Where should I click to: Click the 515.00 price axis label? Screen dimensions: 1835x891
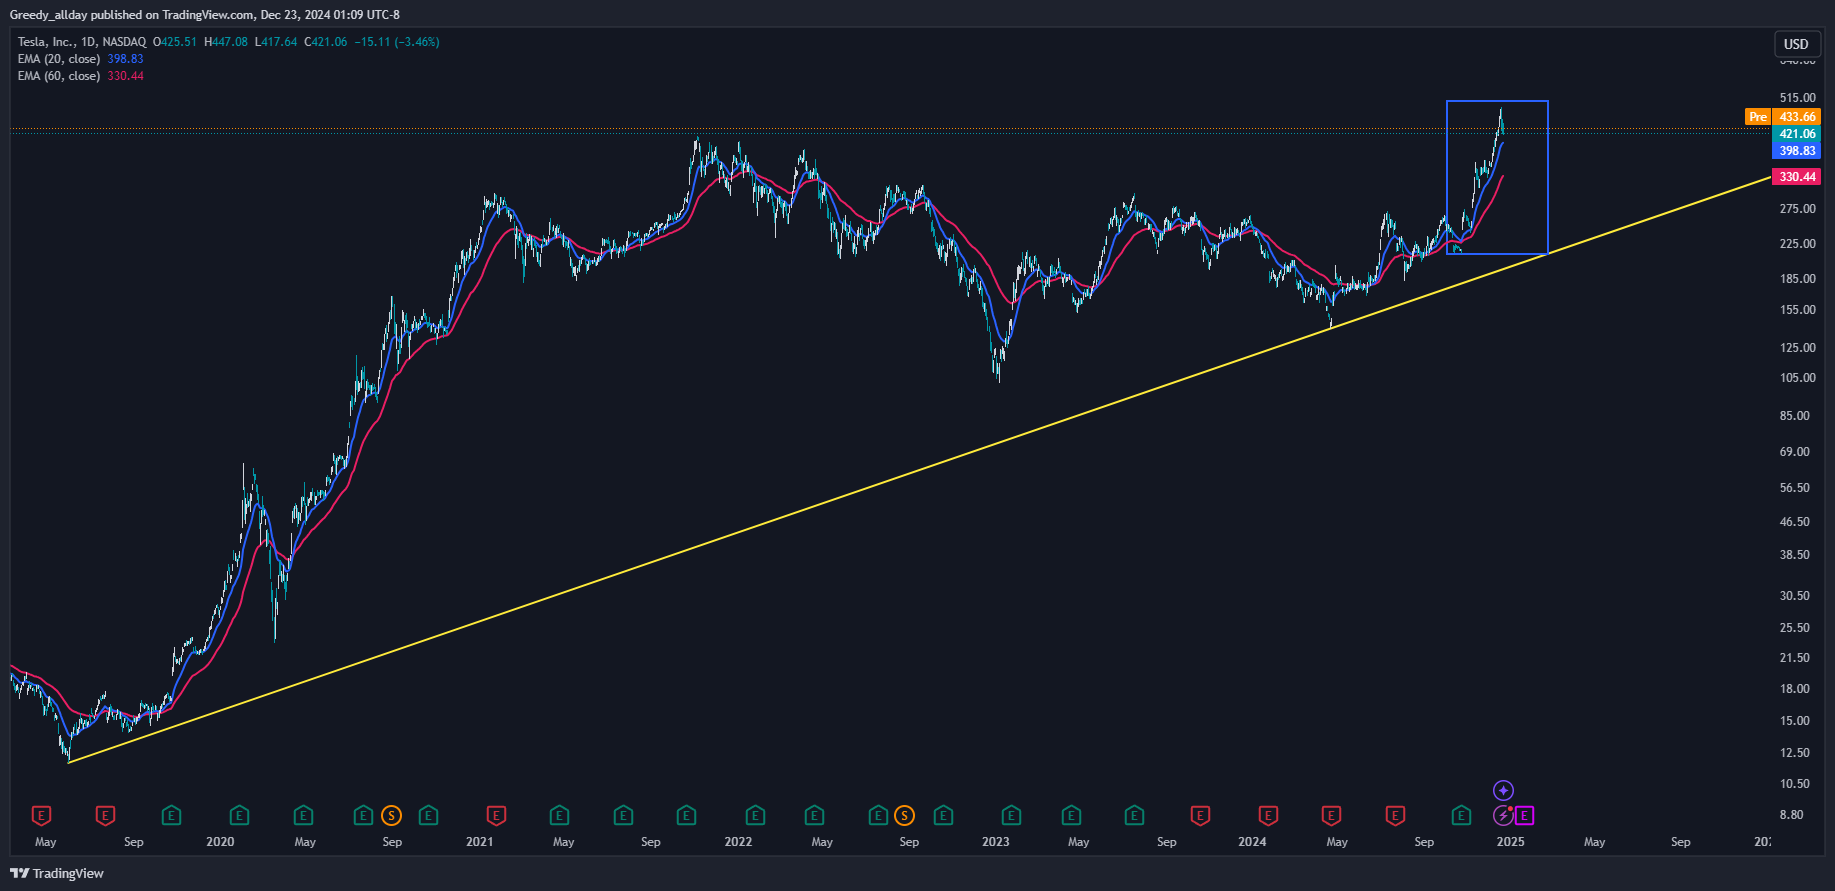click(x=1797, y=98)
